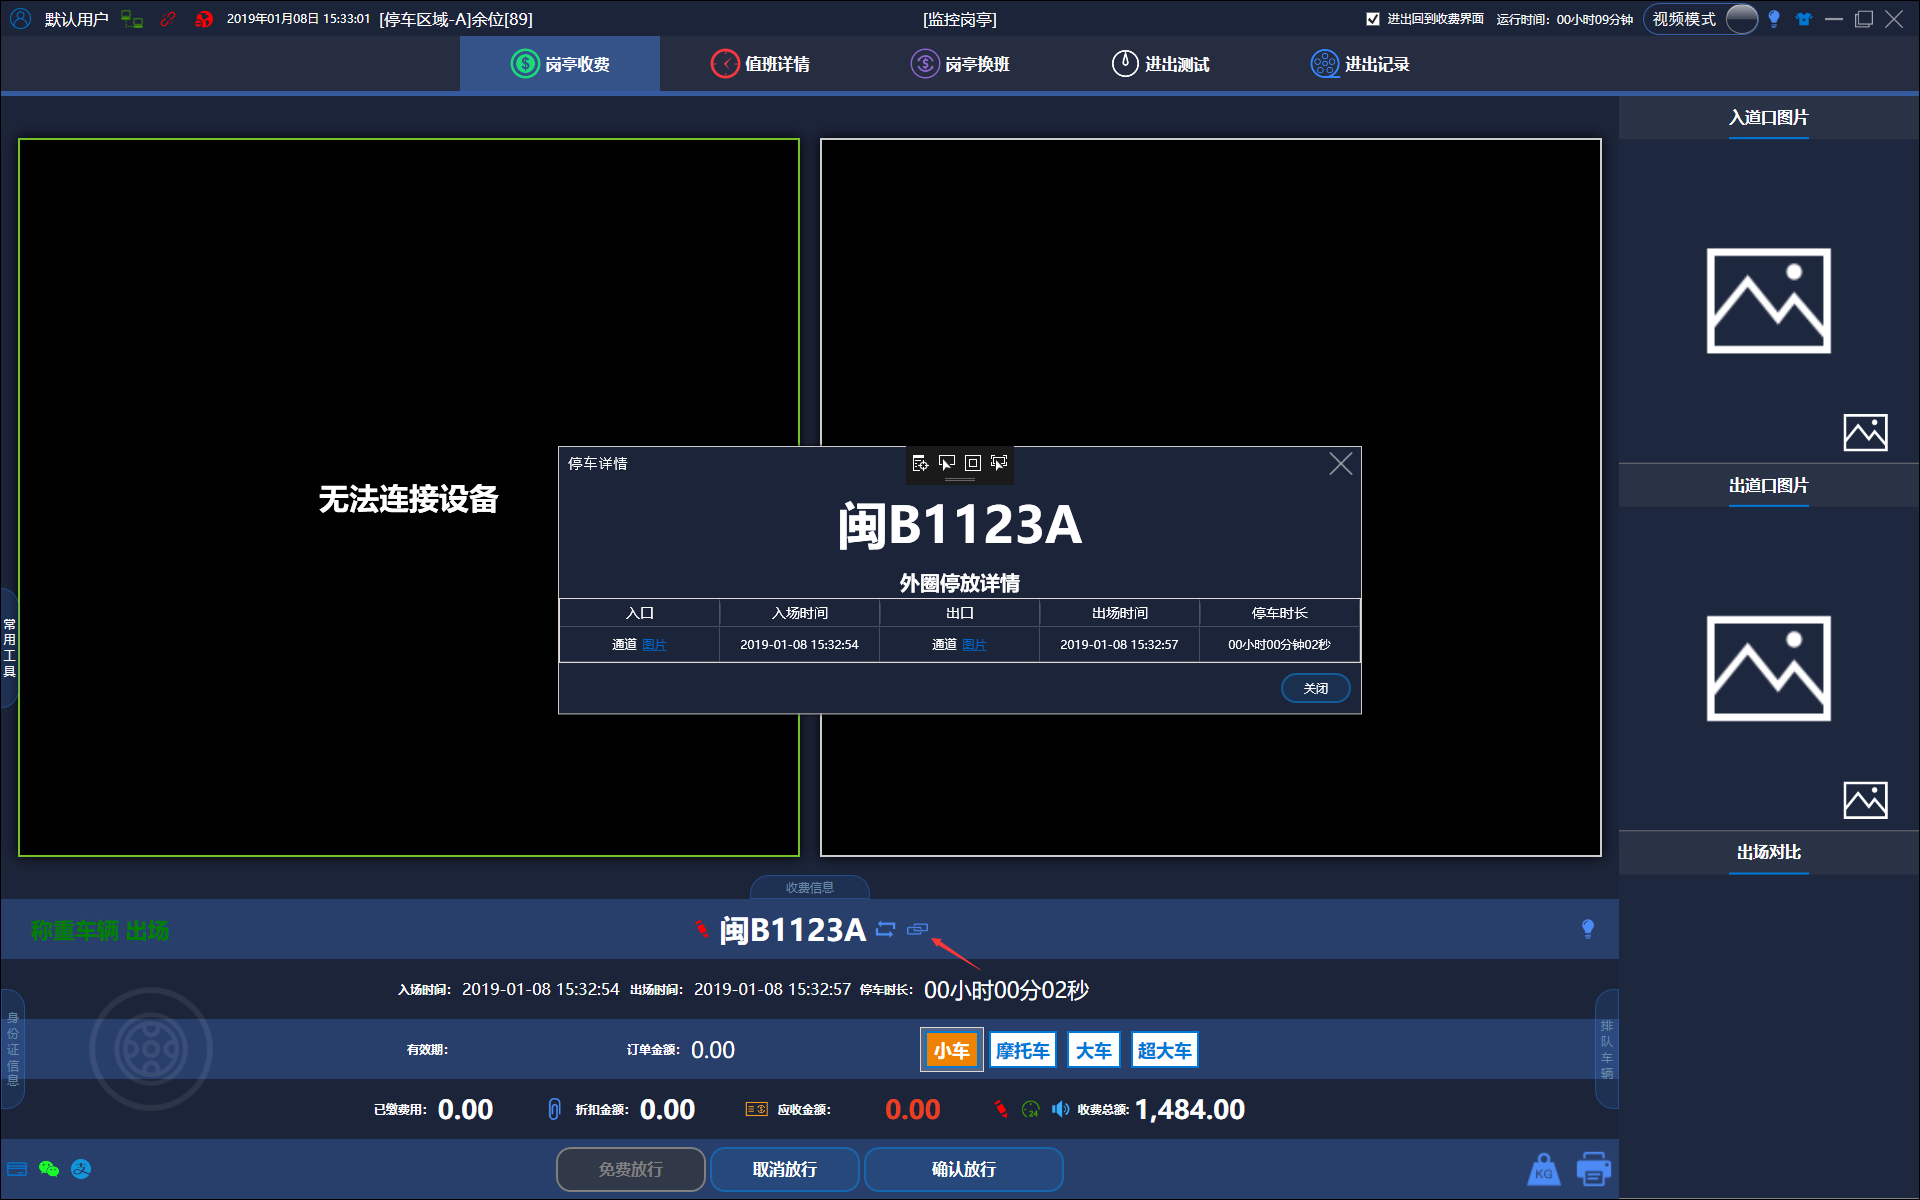Click the 停车时长 column header
1920x1200 pixels.
(1279, 613)
